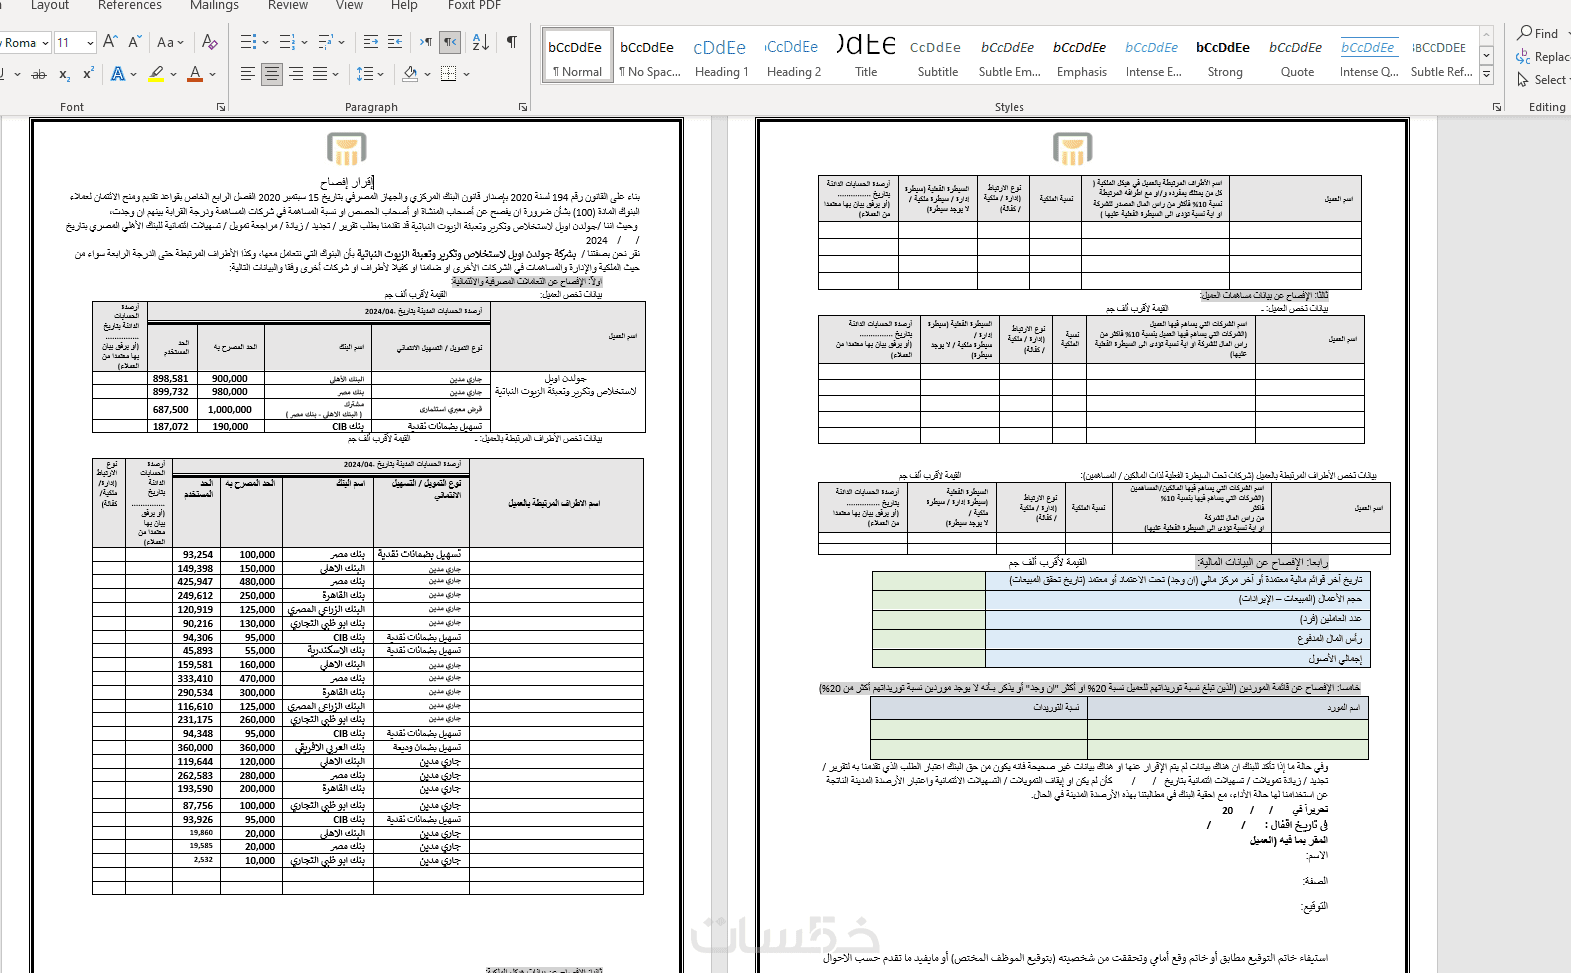The image size is (1571, 973).
Task: Open the Font dialog launcher
Action: click(221, 107)
